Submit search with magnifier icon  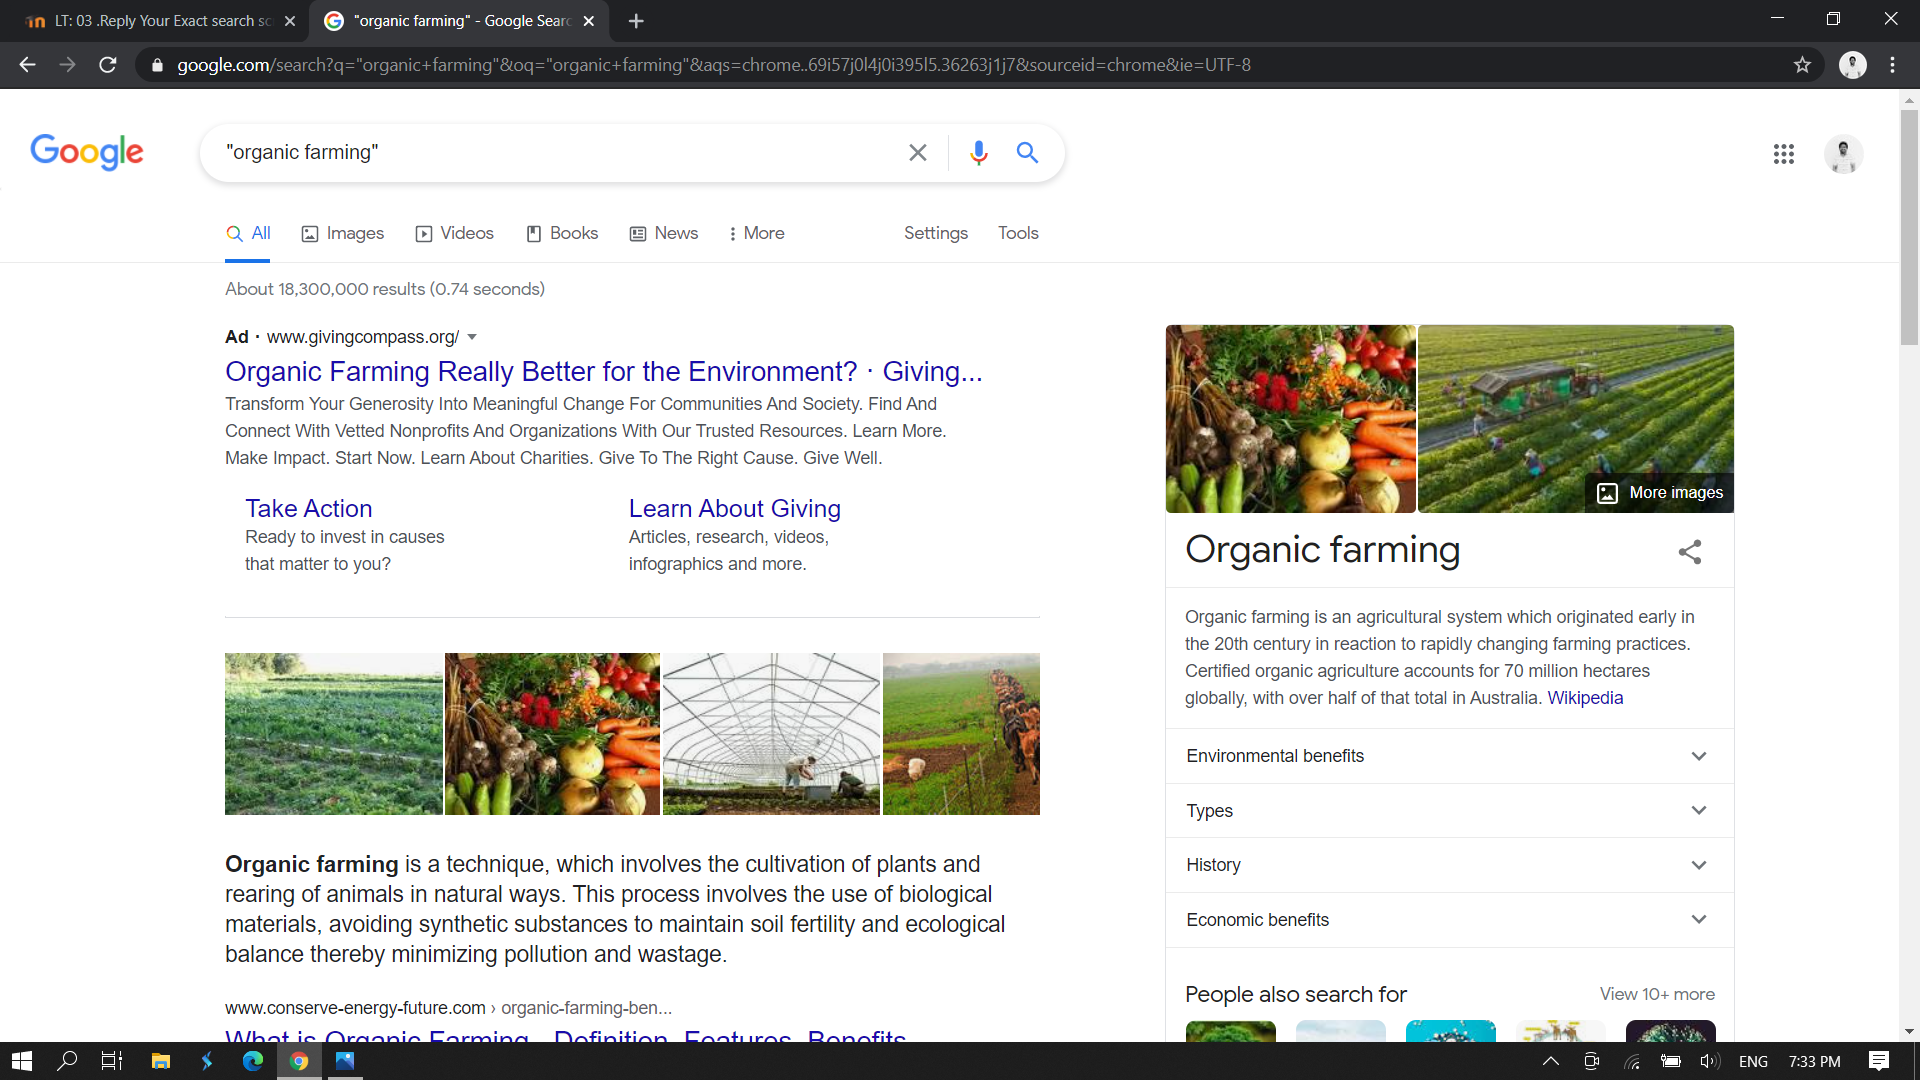click(x=1027, y=152)
